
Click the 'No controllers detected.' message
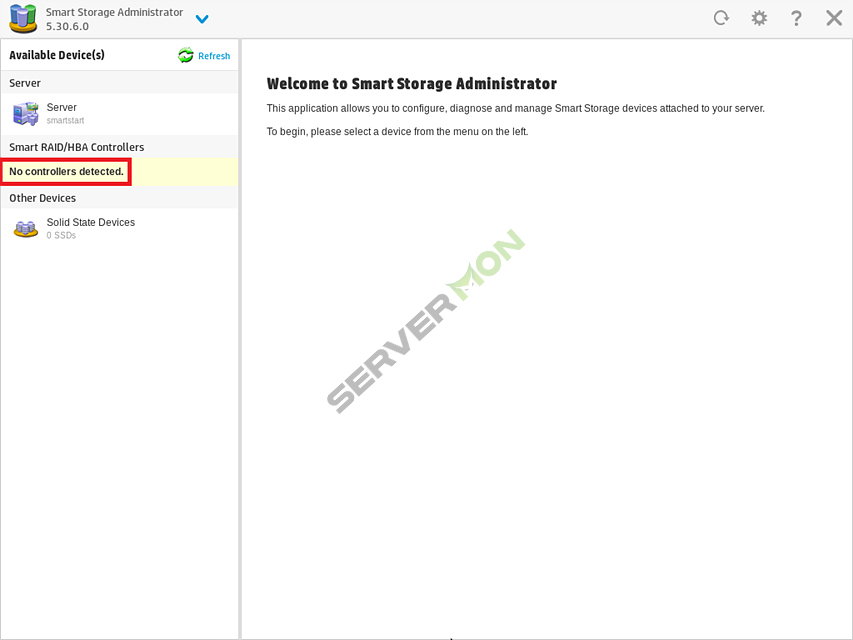66,171
